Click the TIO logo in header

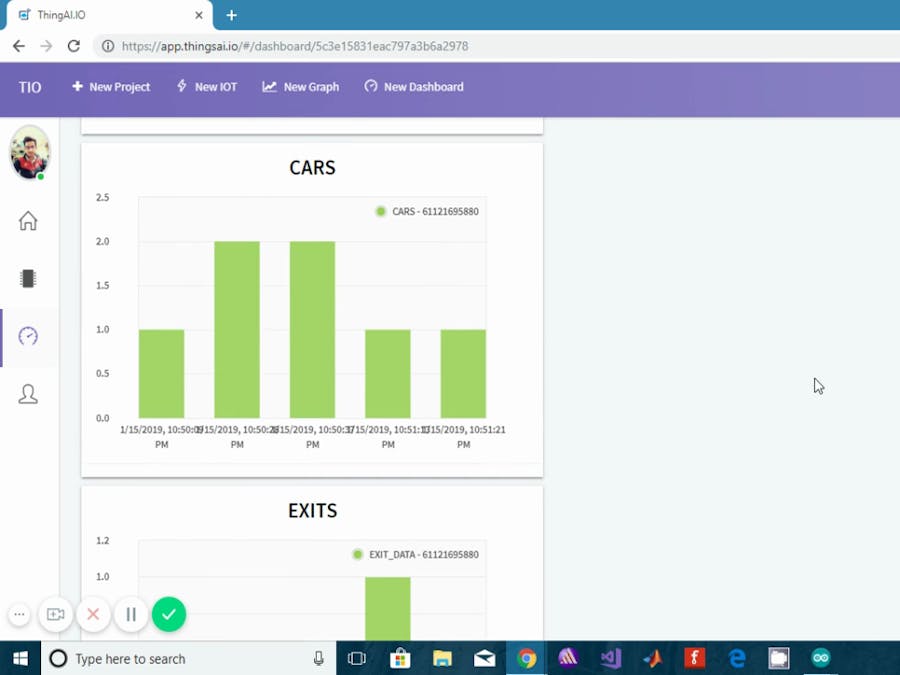30,87
